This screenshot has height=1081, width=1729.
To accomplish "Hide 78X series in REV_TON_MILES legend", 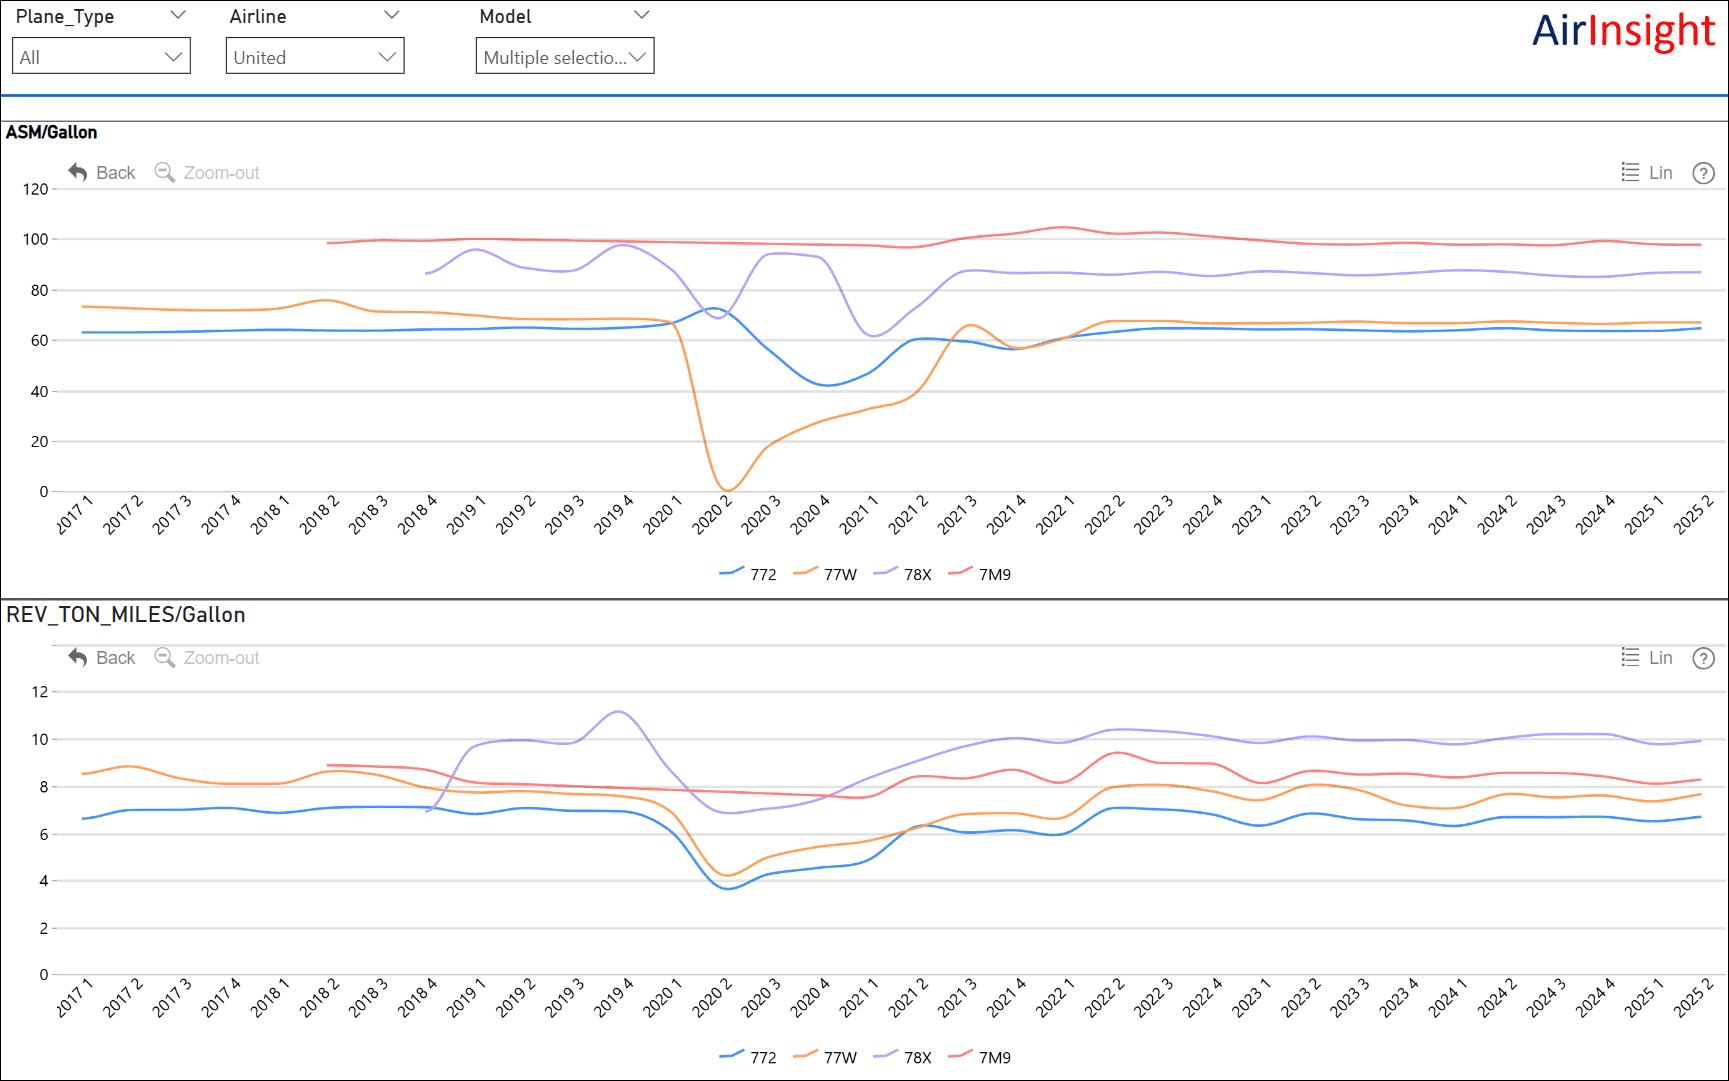I will pos(903,1057).
